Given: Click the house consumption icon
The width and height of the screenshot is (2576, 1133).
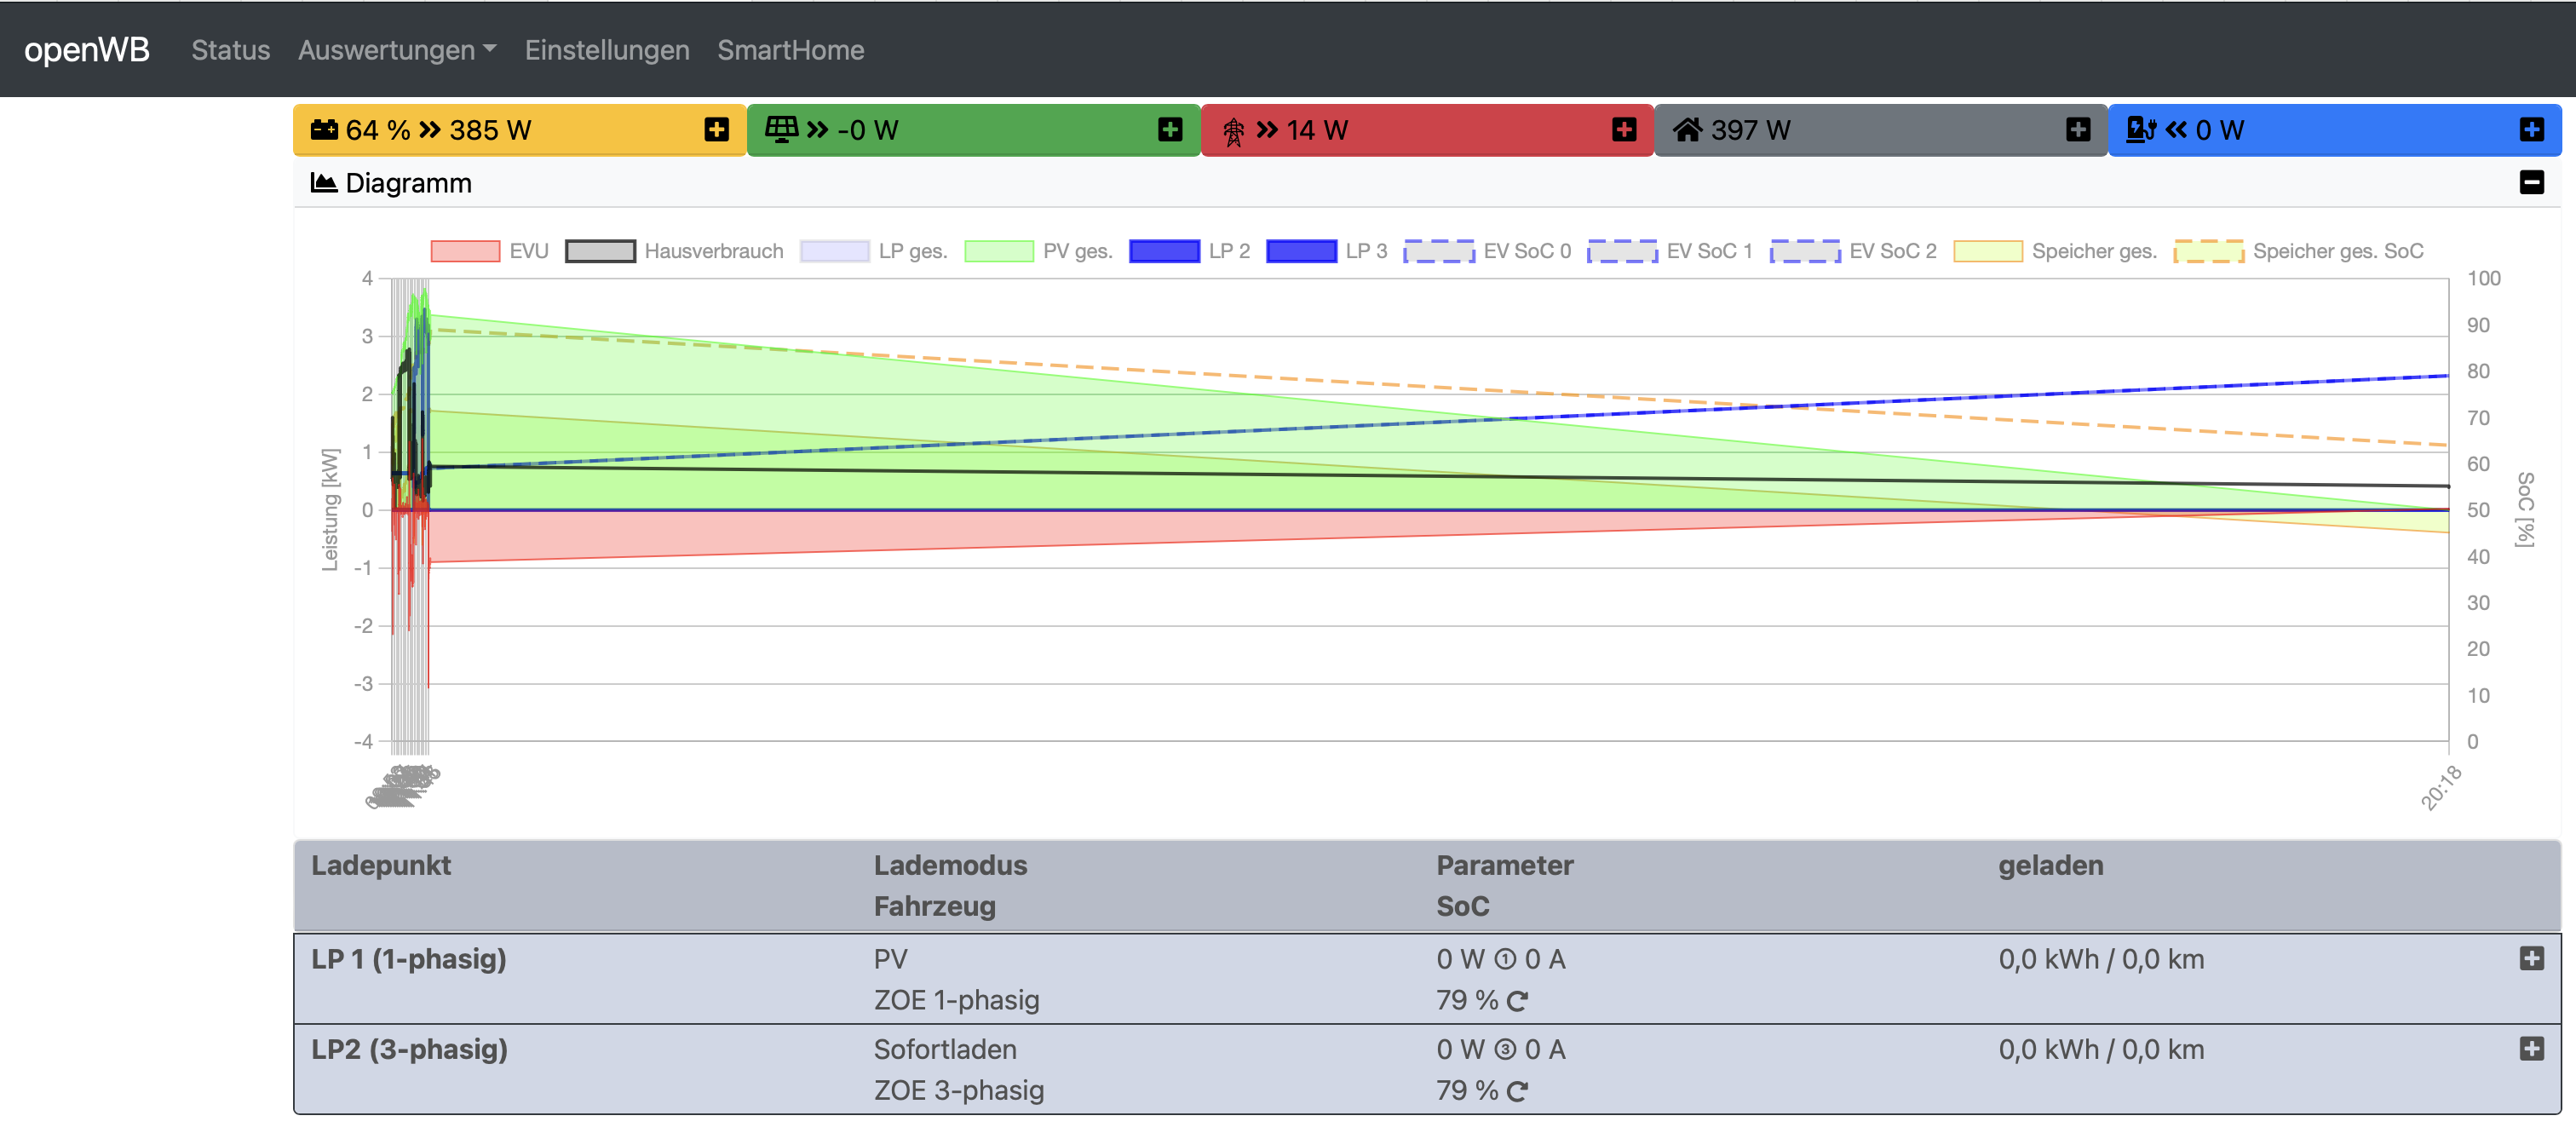Looking at the screenshot, I should pos(1687,130).
